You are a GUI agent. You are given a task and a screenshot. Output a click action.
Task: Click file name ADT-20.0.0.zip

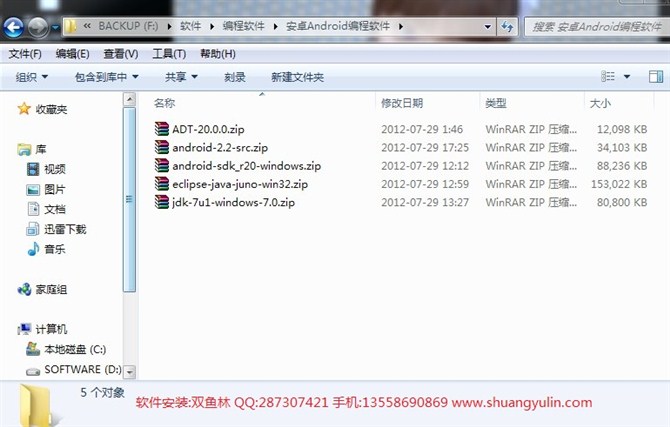tap(209, 129)
